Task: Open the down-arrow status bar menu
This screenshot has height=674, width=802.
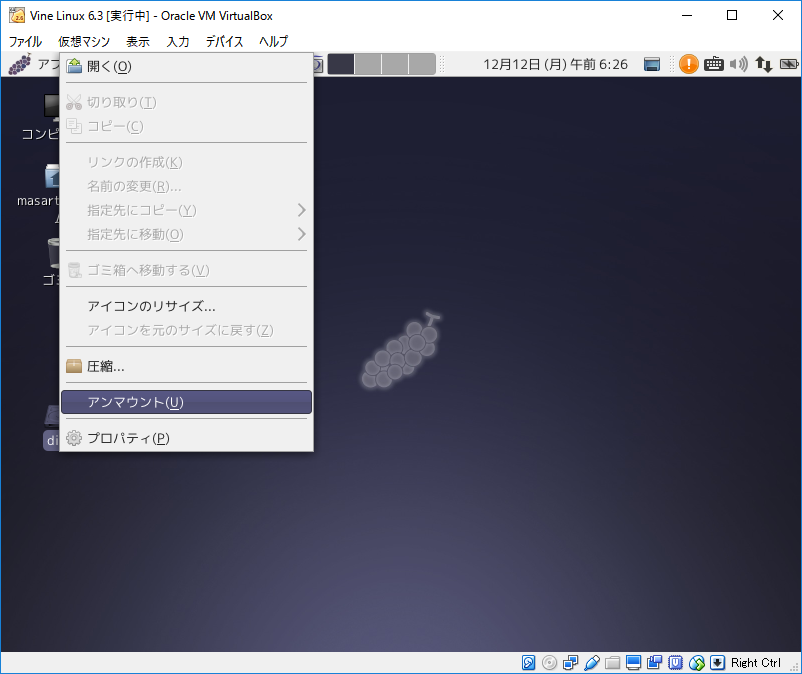Action: click(719, 662)
